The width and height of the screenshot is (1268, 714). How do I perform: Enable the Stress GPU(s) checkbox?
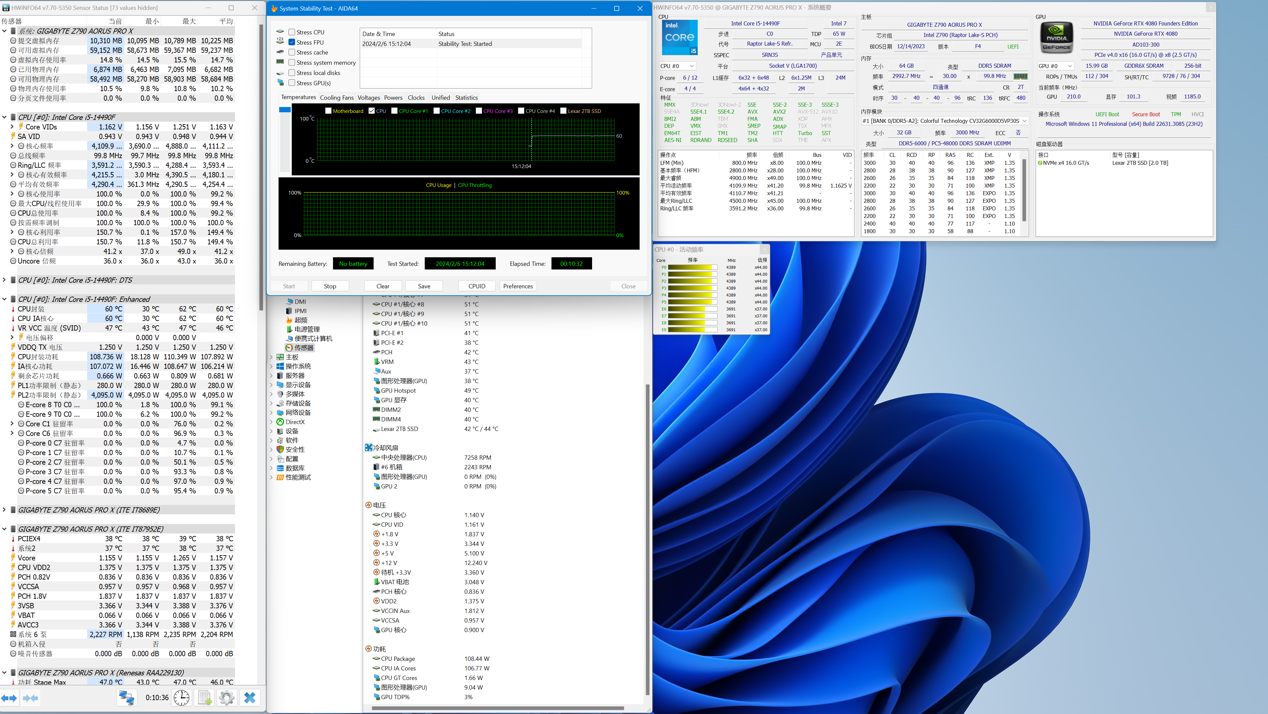tap(292, 83)
